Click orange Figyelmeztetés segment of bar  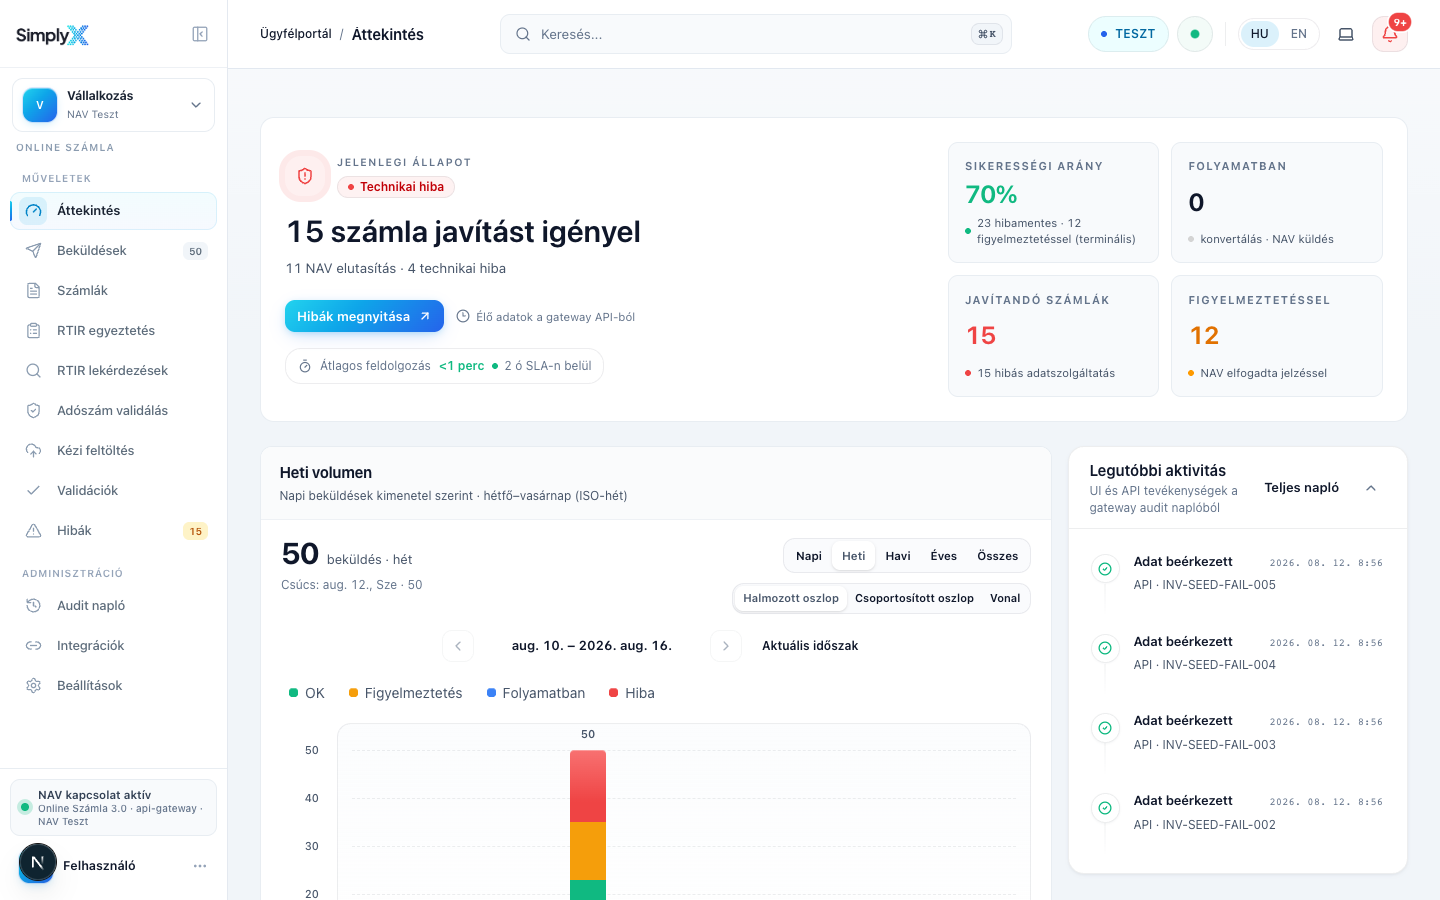click(588, 851)
